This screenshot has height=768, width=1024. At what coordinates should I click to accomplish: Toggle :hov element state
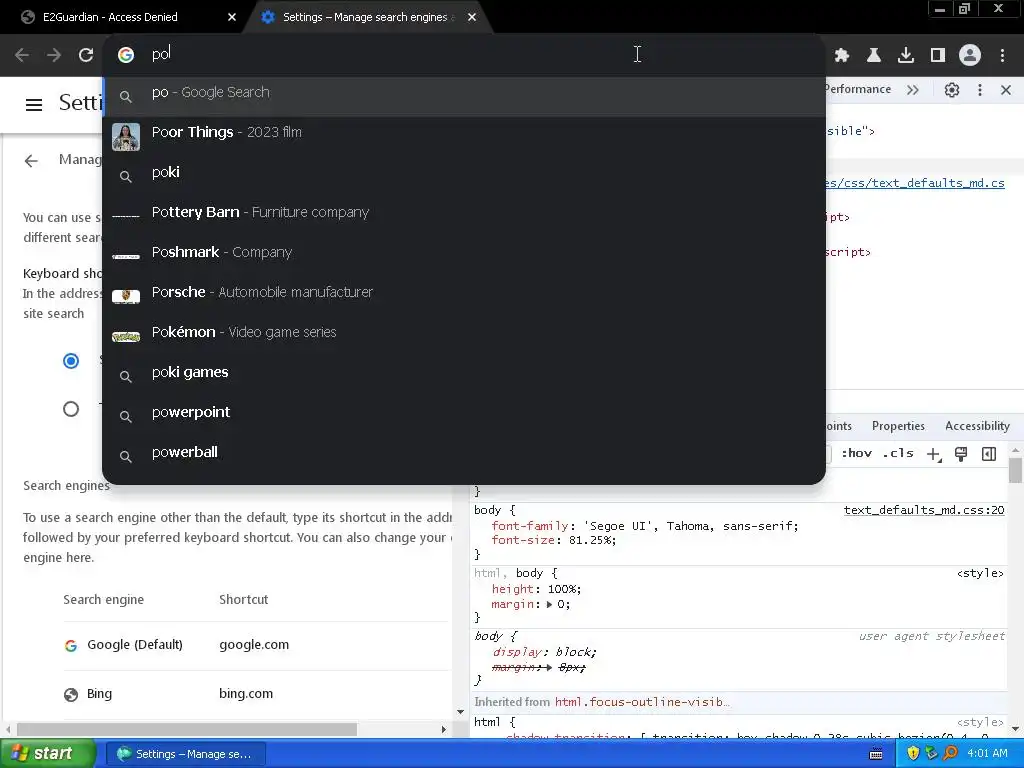coord(856,453)
